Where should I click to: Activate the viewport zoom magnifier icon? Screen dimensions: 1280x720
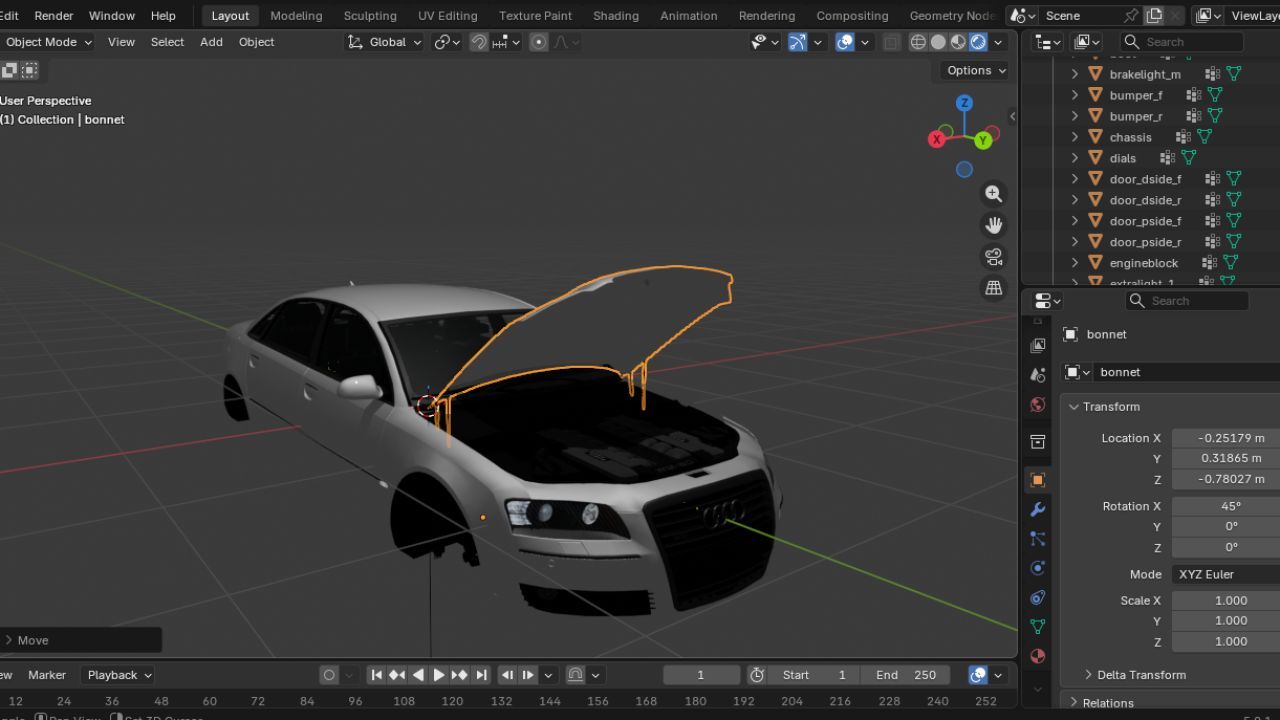pyautogui.click(x=994, y=193)
